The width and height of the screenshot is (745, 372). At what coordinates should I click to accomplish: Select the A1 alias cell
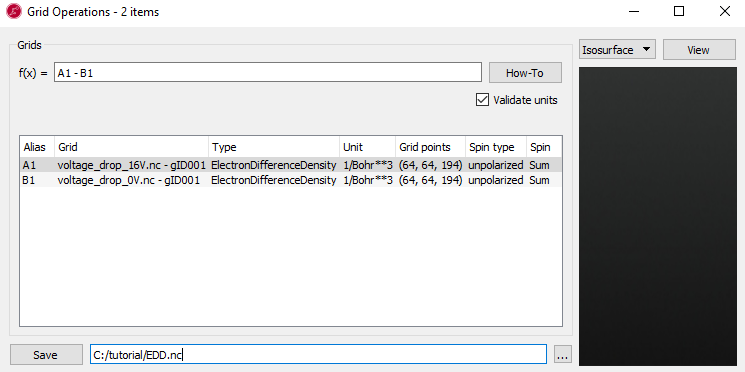pyautogui.click(x=29, y=165)
